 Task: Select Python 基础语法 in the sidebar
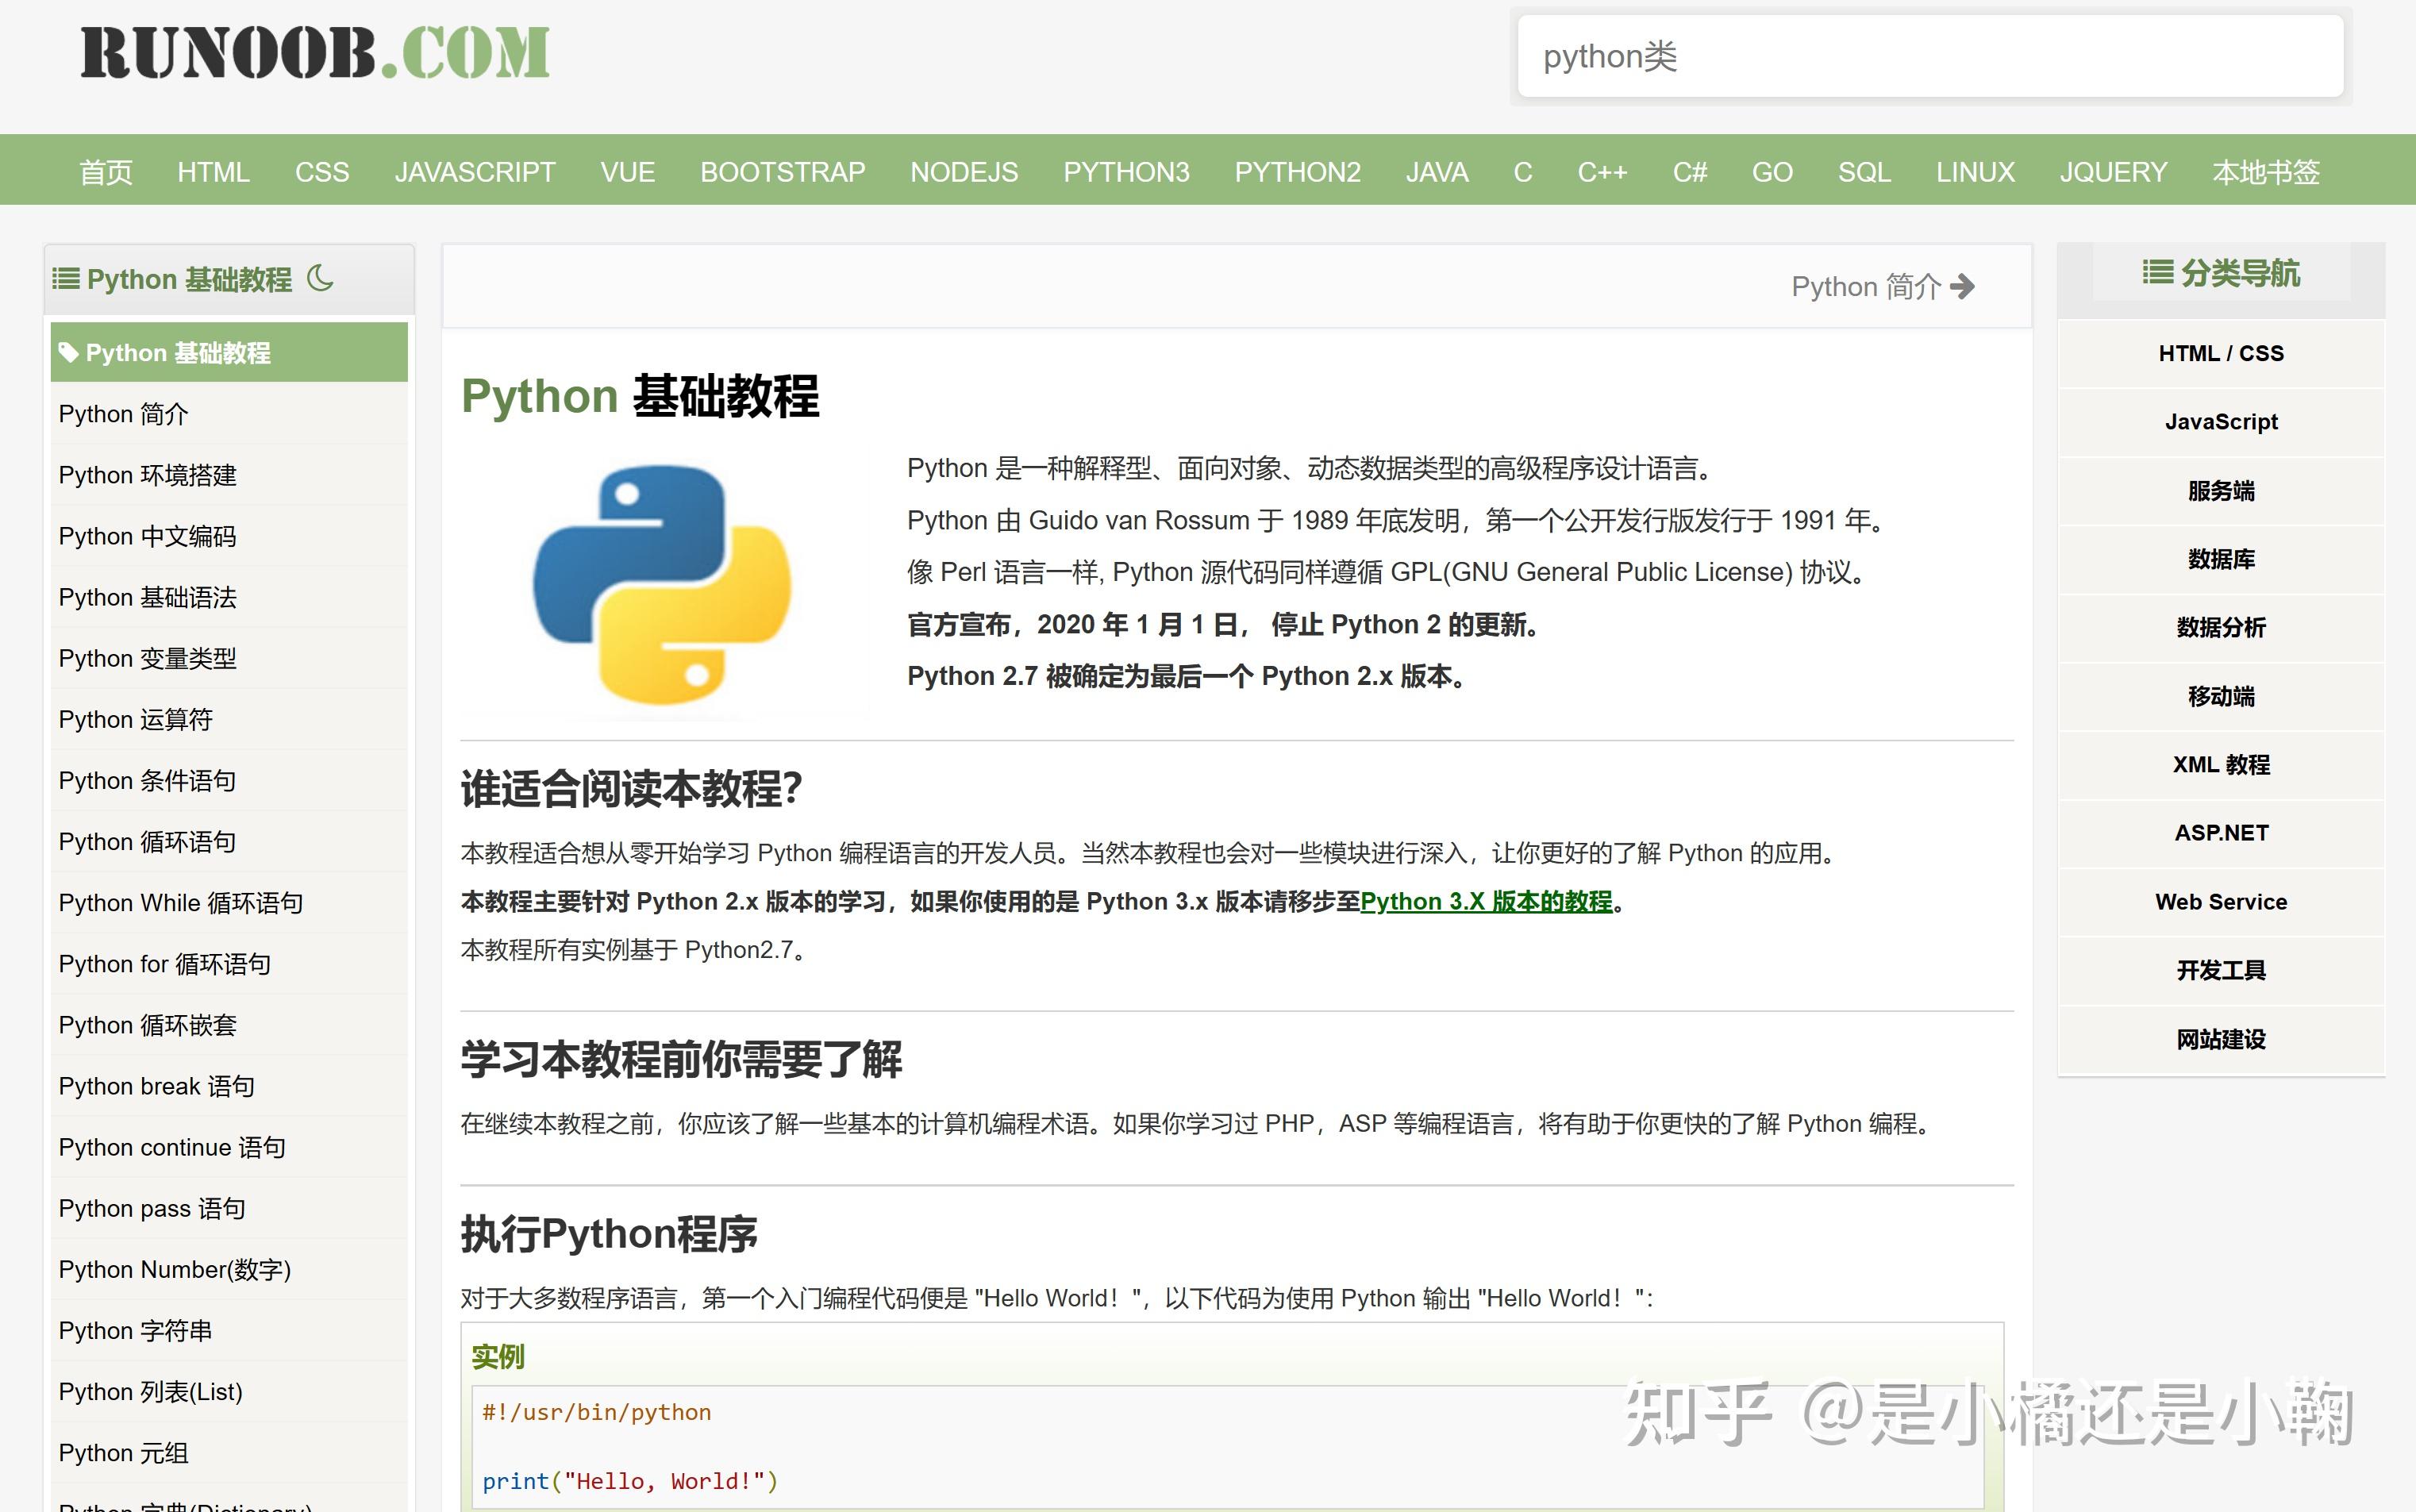[x=229, y=597]
